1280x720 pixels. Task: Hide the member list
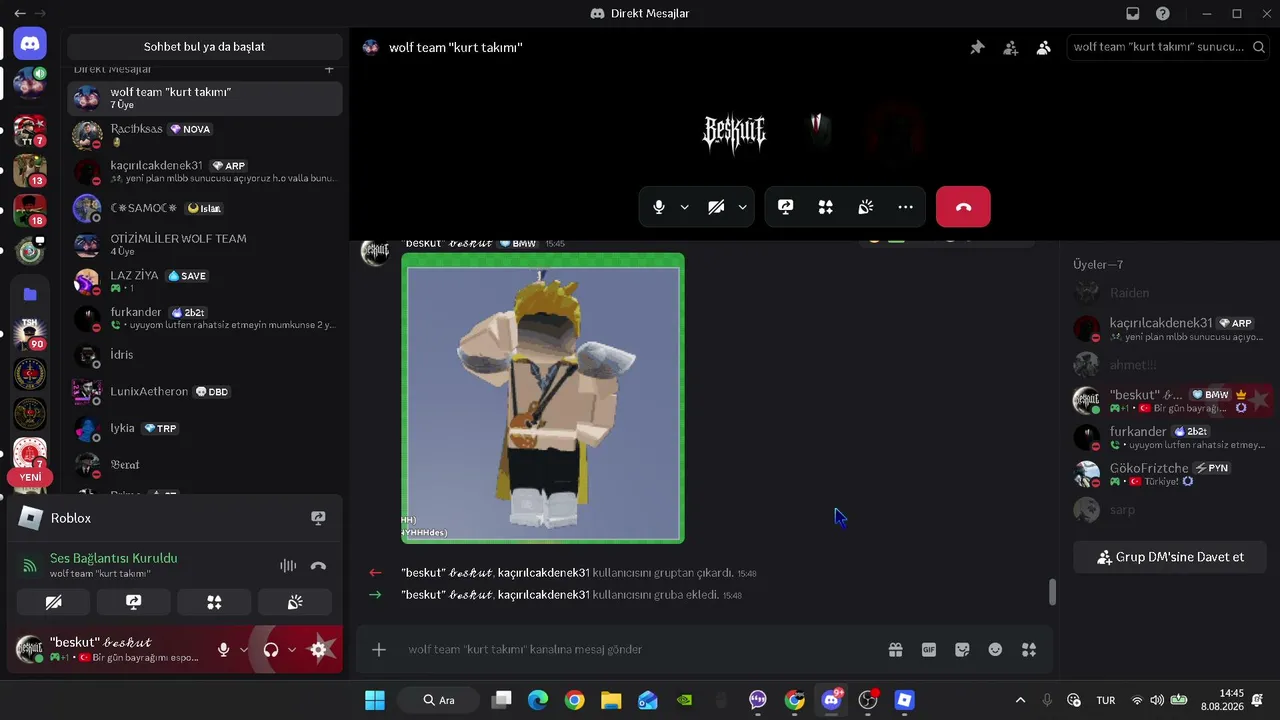click(1044, 47)
